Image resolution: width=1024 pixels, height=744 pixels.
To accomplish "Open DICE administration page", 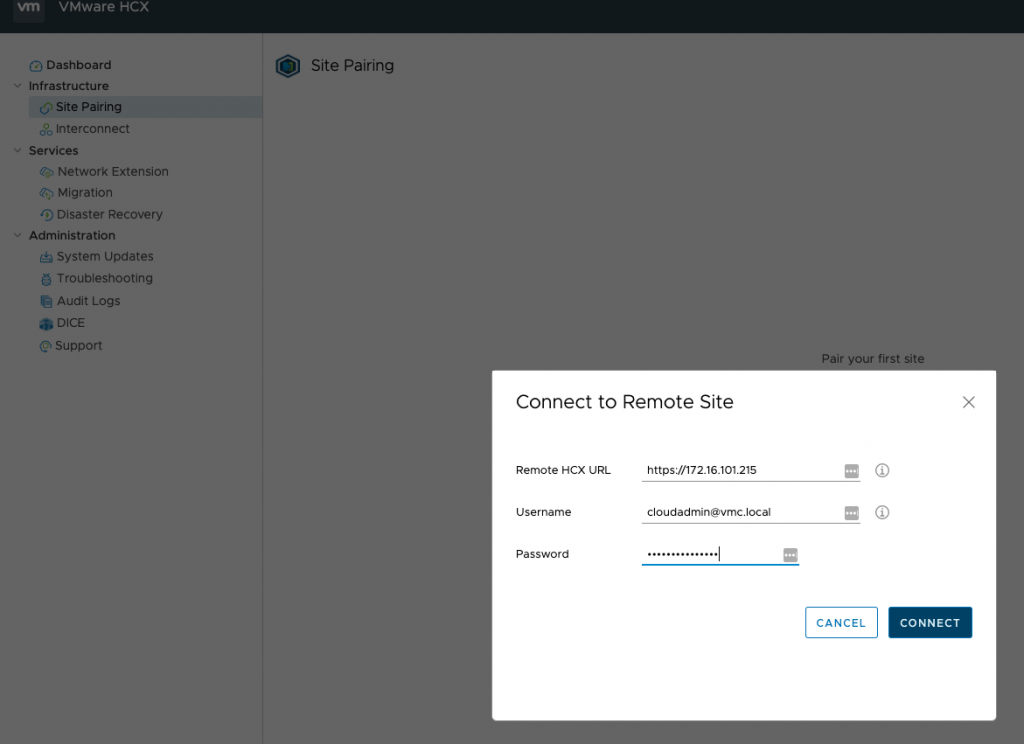I will click(x=71, y=323).
